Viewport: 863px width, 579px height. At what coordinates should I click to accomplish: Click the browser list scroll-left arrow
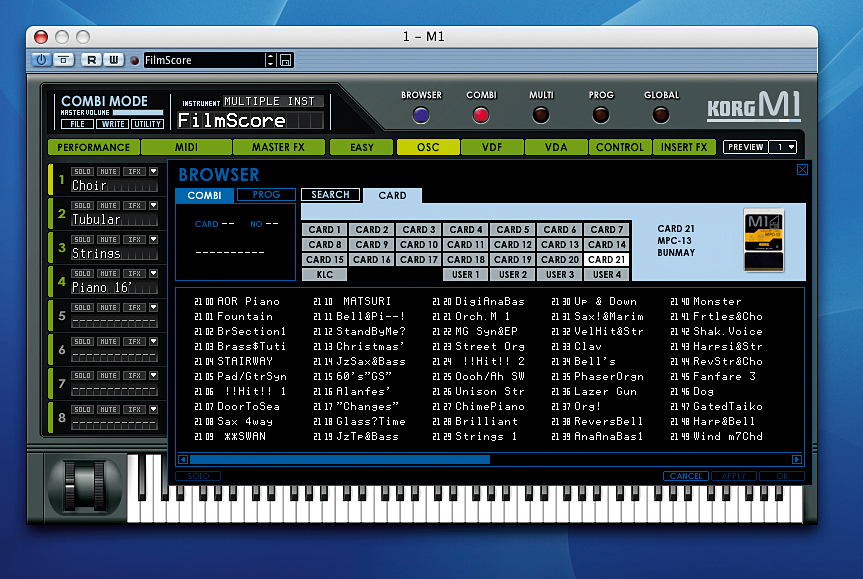pyautogui.click(x=183, y=459)
